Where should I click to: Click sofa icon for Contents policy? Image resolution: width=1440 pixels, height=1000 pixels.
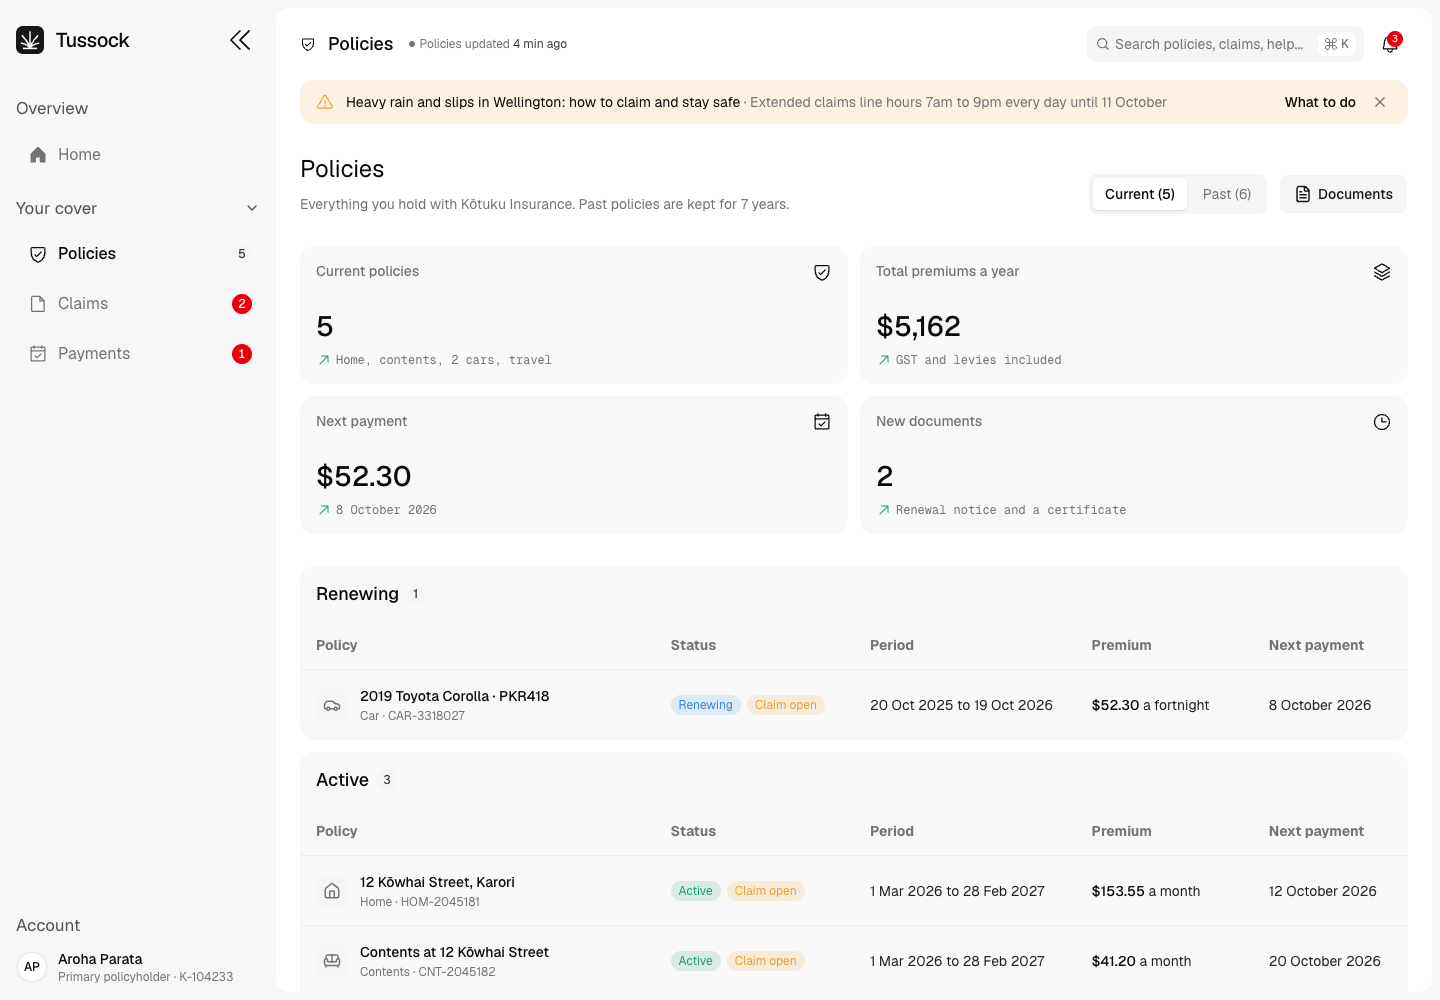(332, 961)
